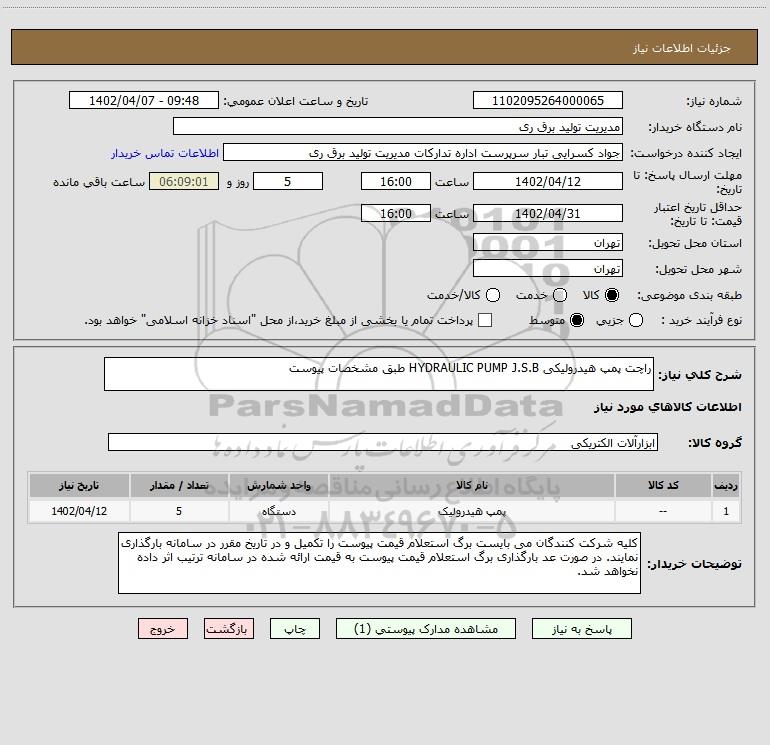Click the row number cell 1
The image size is (770, 745).
(726, 511)
